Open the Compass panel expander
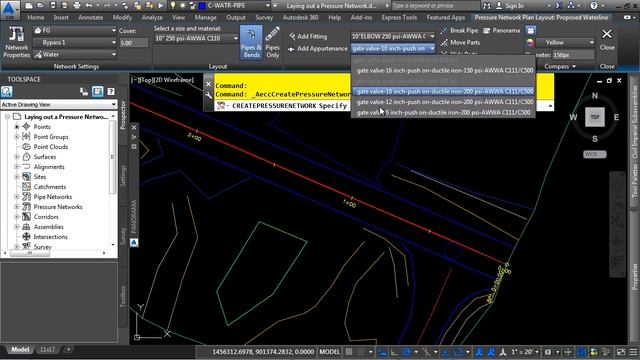 click(x=560, y=67)
